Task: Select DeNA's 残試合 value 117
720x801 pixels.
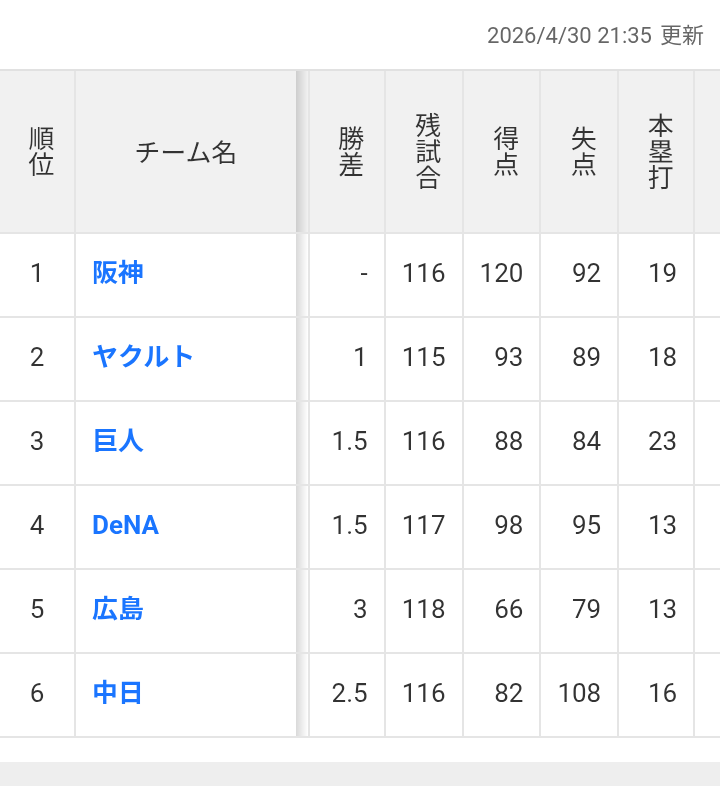Action: 424,525
